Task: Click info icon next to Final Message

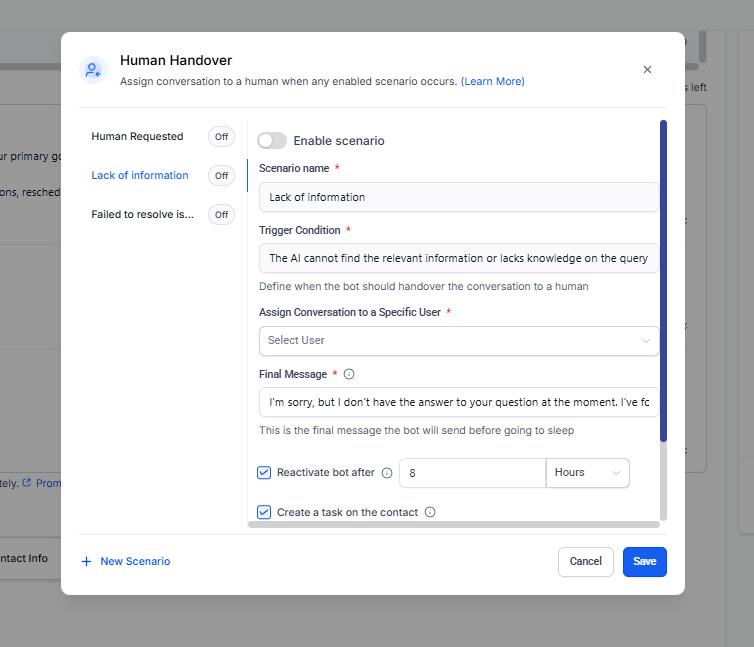Action: point(349,374)
